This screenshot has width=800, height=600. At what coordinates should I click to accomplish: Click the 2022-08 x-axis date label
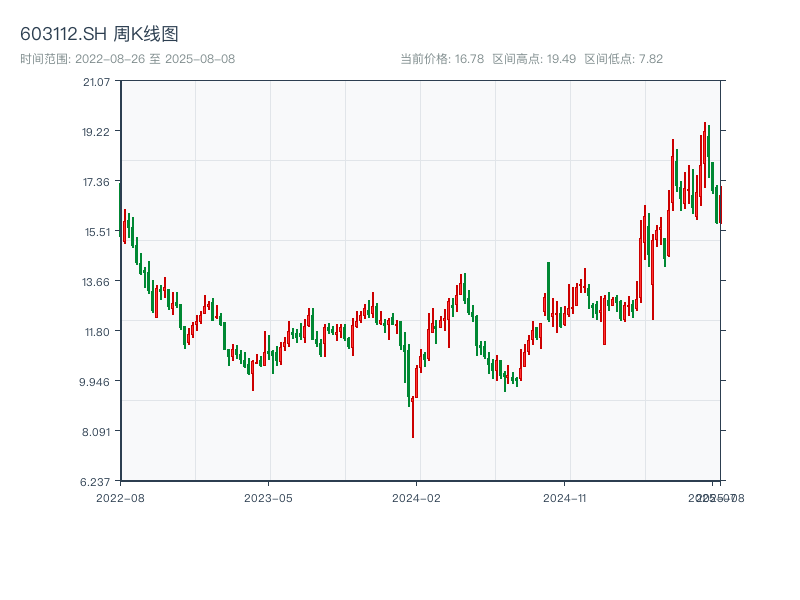[x=120, y=497]
